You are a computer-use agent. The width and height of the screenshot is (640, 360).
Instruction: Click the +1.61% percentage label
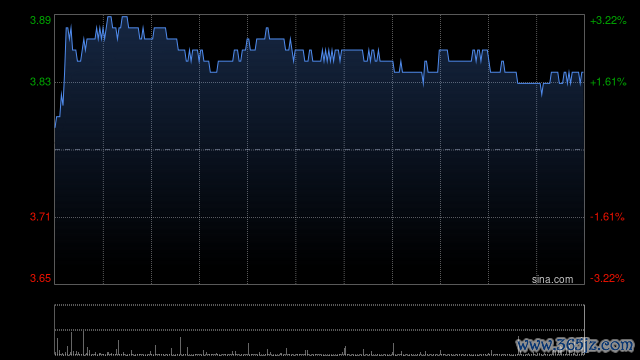pos(608,82)
